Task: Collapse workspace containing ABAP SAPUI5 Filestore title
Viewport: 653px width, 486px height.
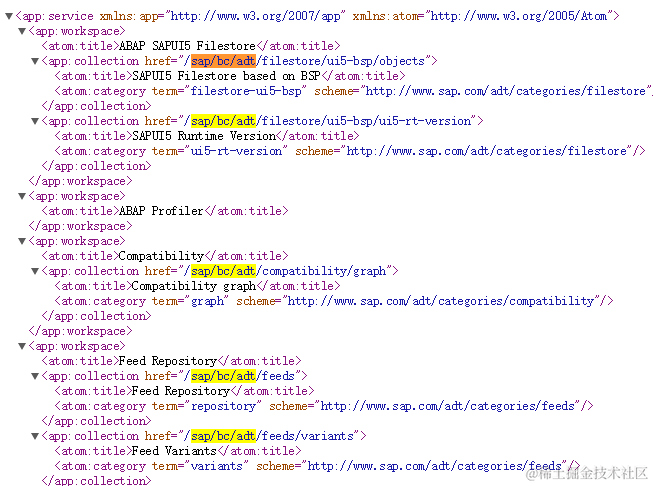Action: 22,31
